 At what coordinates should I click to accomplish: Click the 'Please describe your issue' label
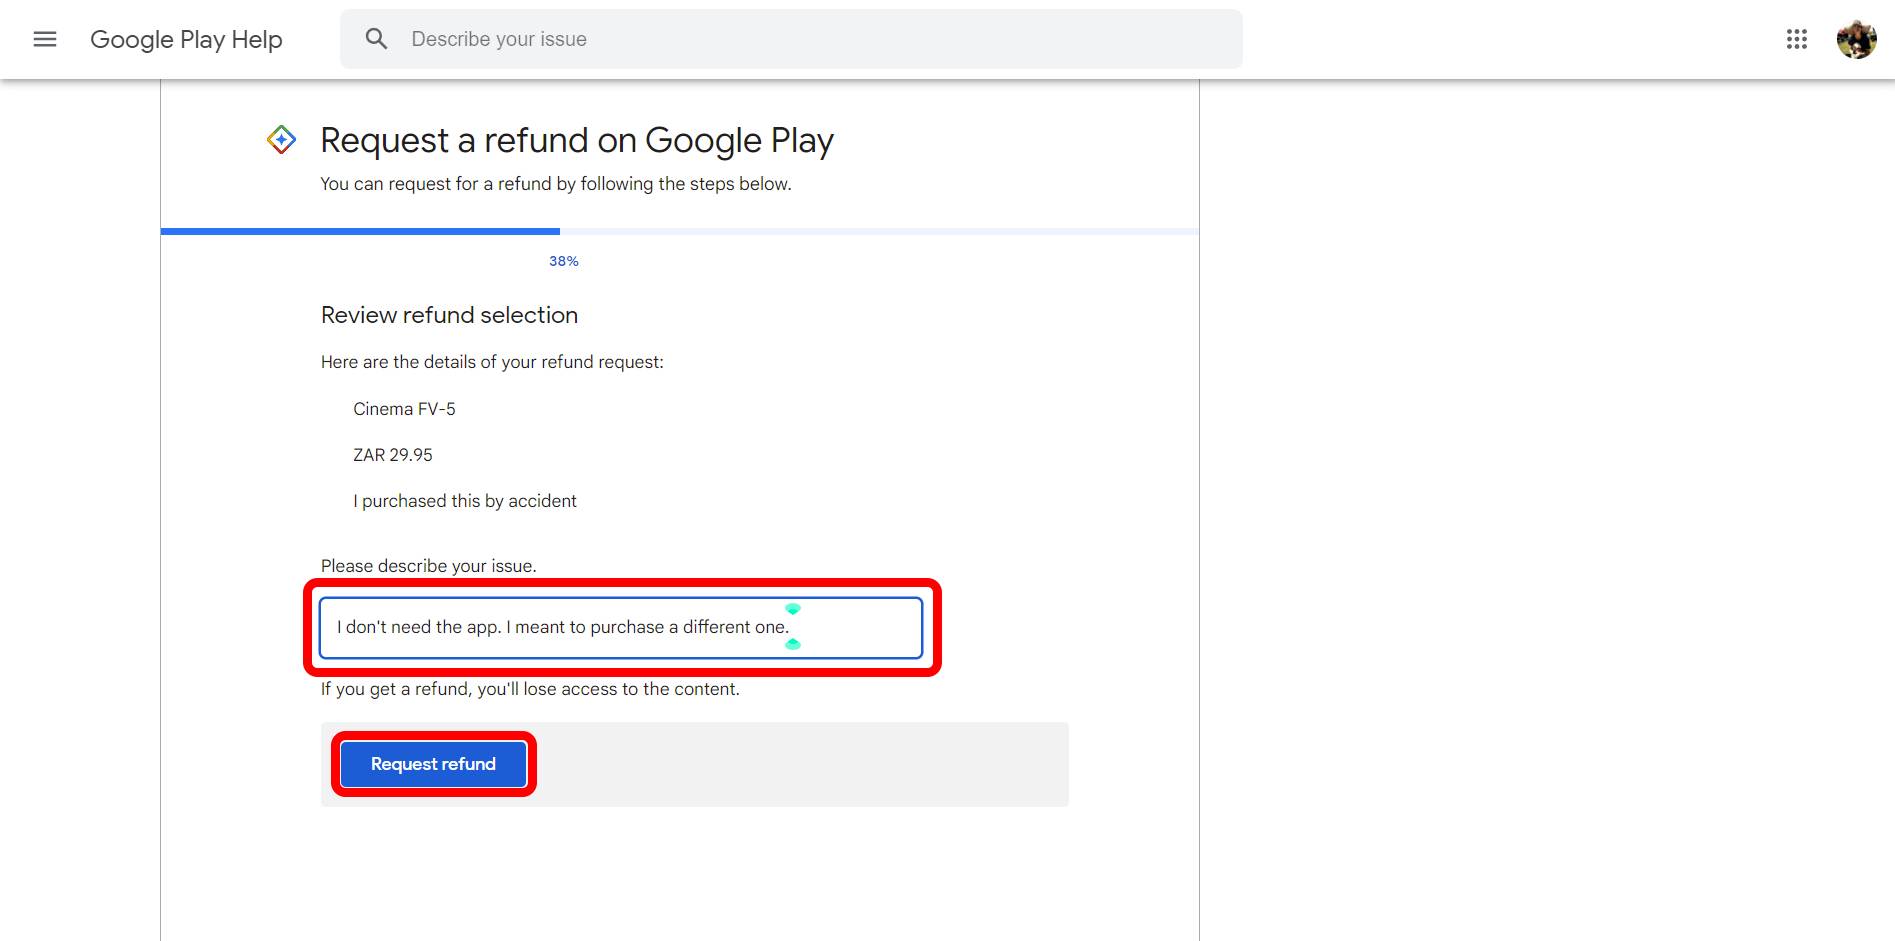[428, 566]
